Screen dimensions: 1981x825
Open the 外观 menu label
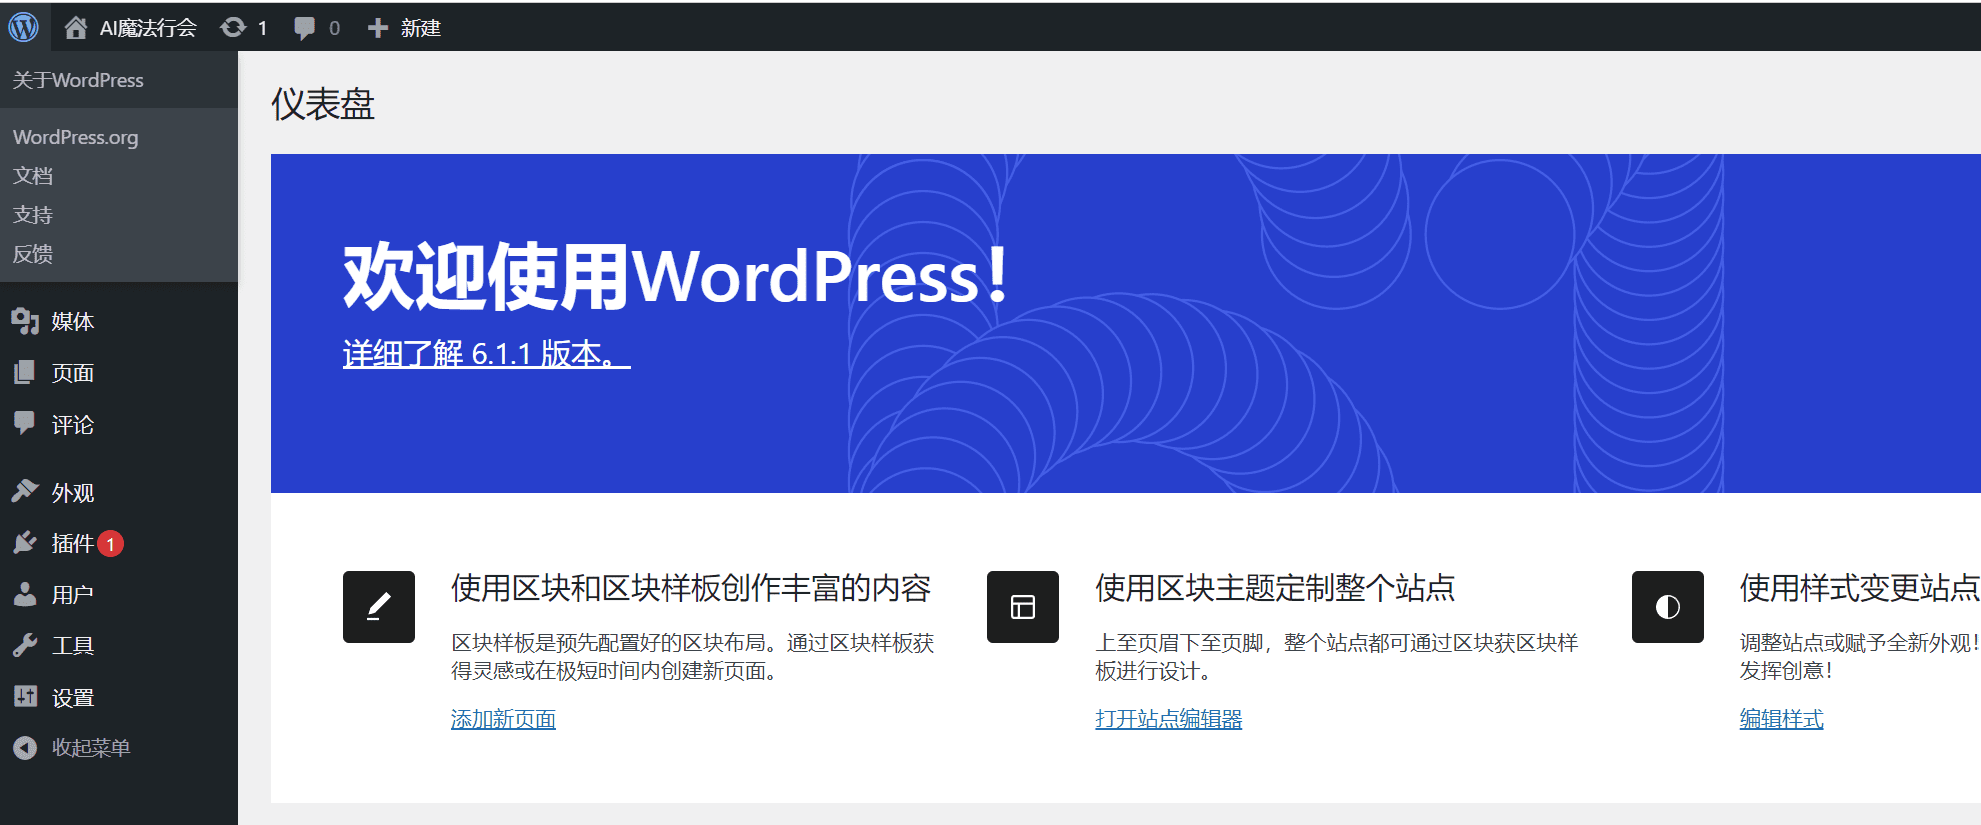pyautogui.click(x=73, y=493)
